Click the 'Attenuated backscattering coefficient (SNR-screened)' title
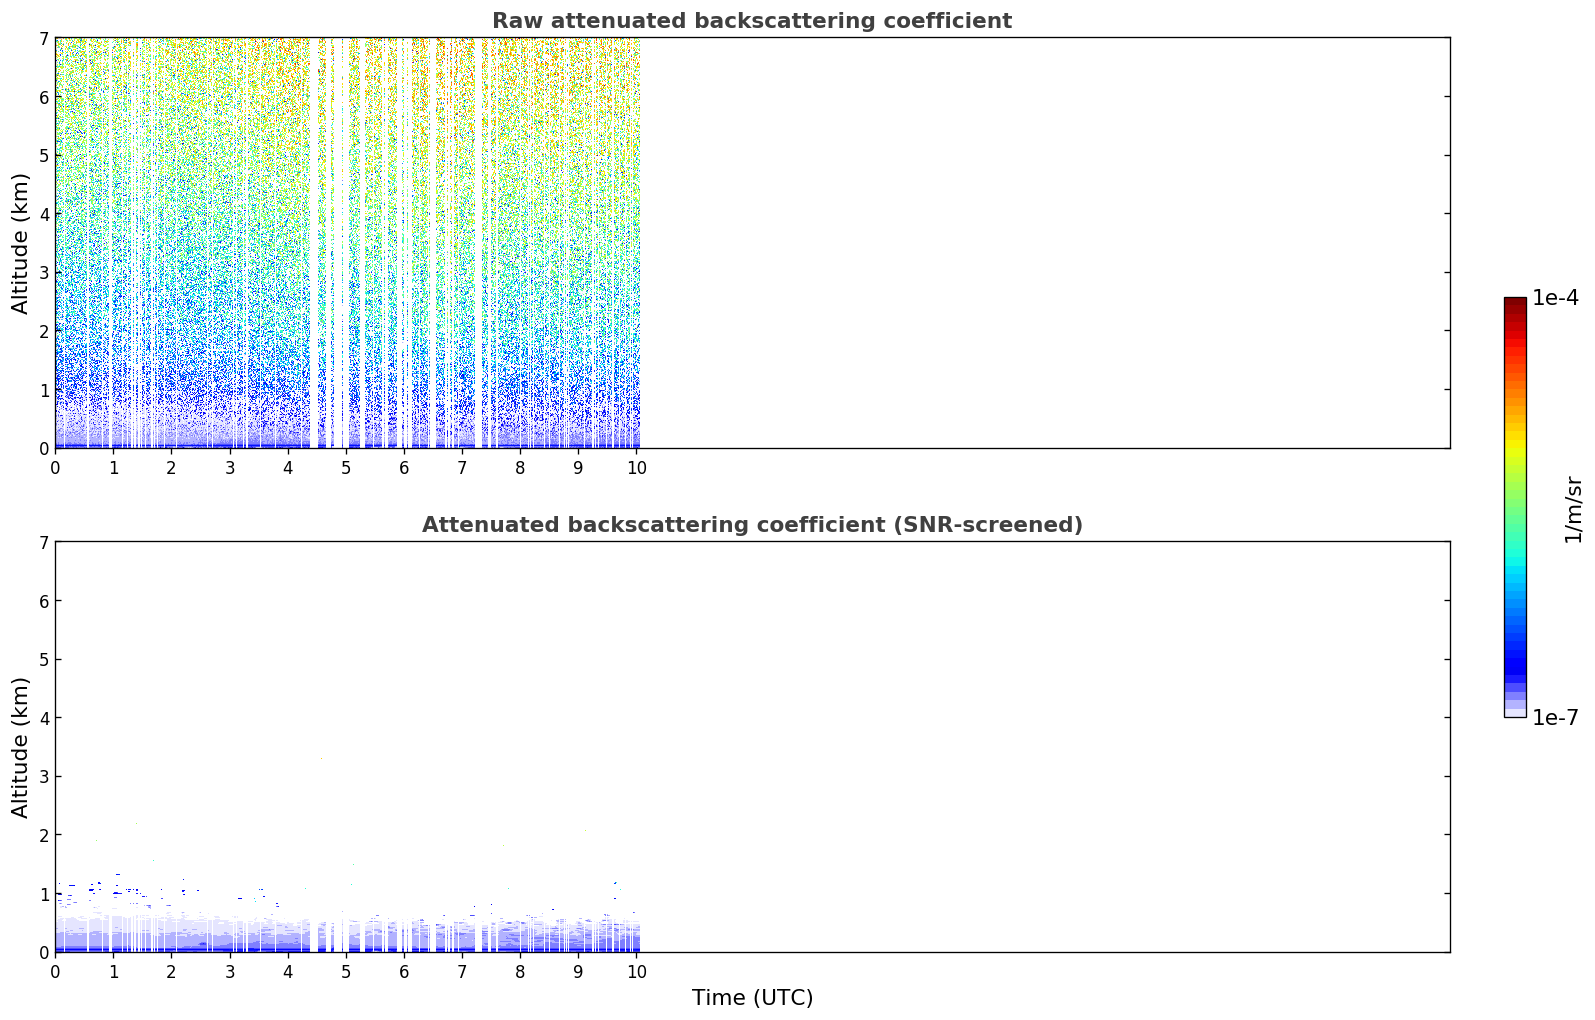 pyautogui.click(x=752, y=525)
